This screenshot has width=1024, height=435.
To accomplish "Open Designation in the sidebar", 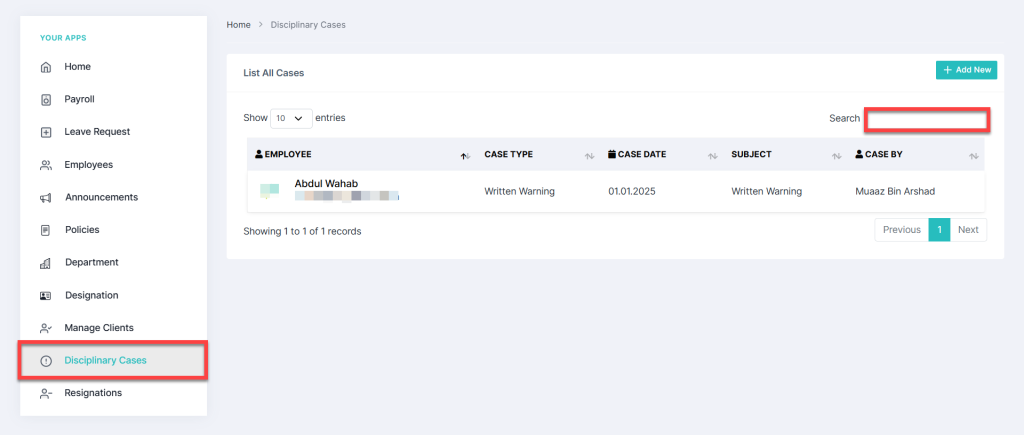I will point(92,295).
